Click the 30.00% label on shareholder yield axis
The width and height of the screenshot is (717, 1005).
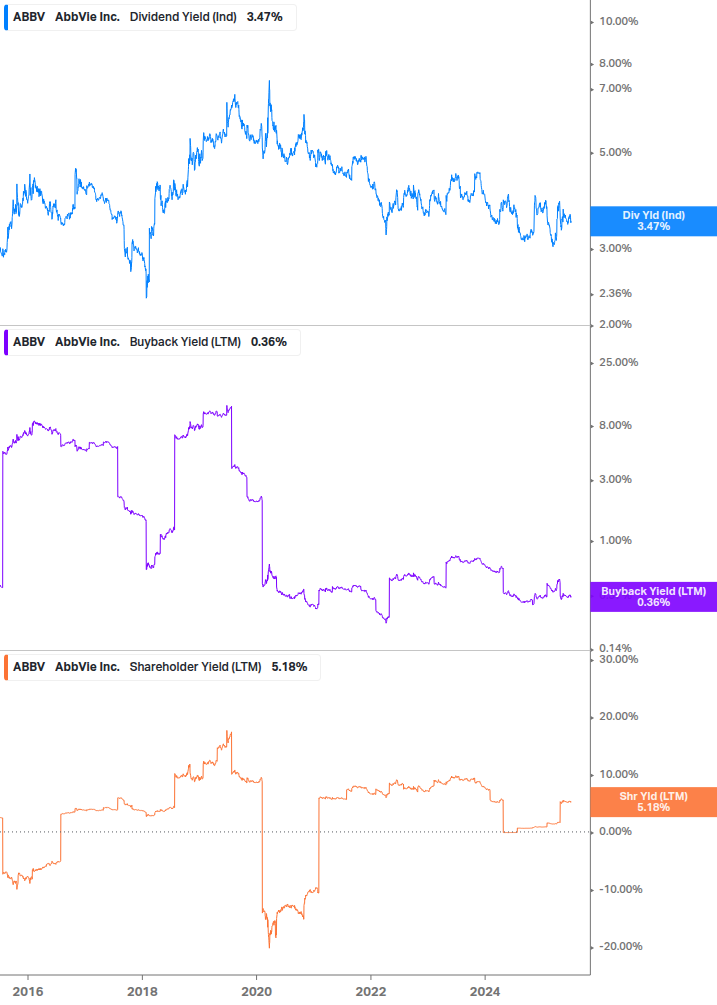(x=618, y=659)
